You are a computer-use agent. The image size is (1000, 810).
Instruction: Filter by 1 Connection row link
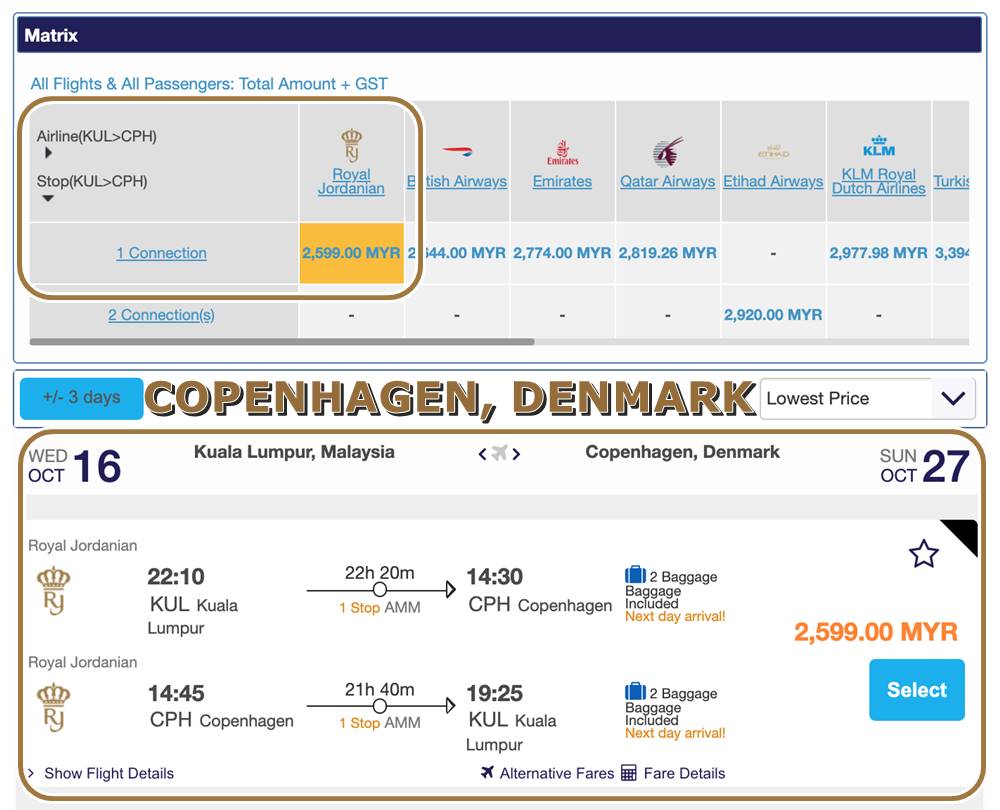[x=161, y=253]
